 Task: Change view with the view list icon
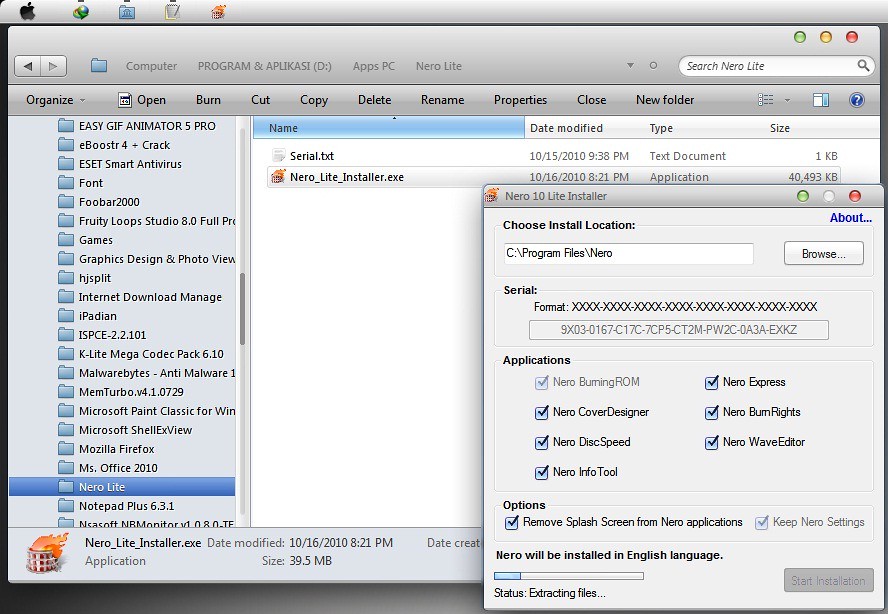coord(766,100)
